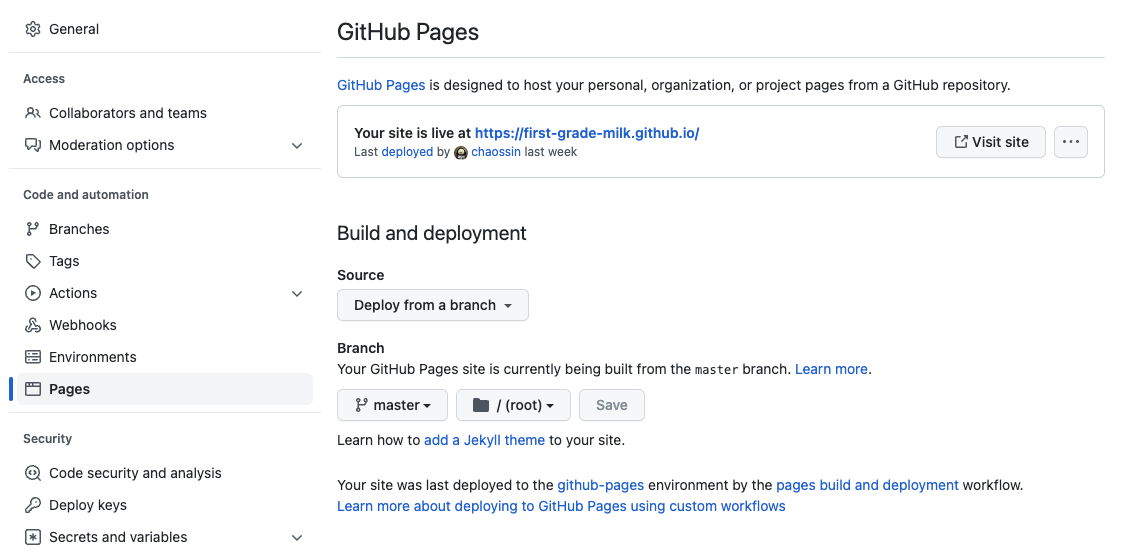Click the Actions play icon
Screen dimensions: 1121x554
point(32,293)
